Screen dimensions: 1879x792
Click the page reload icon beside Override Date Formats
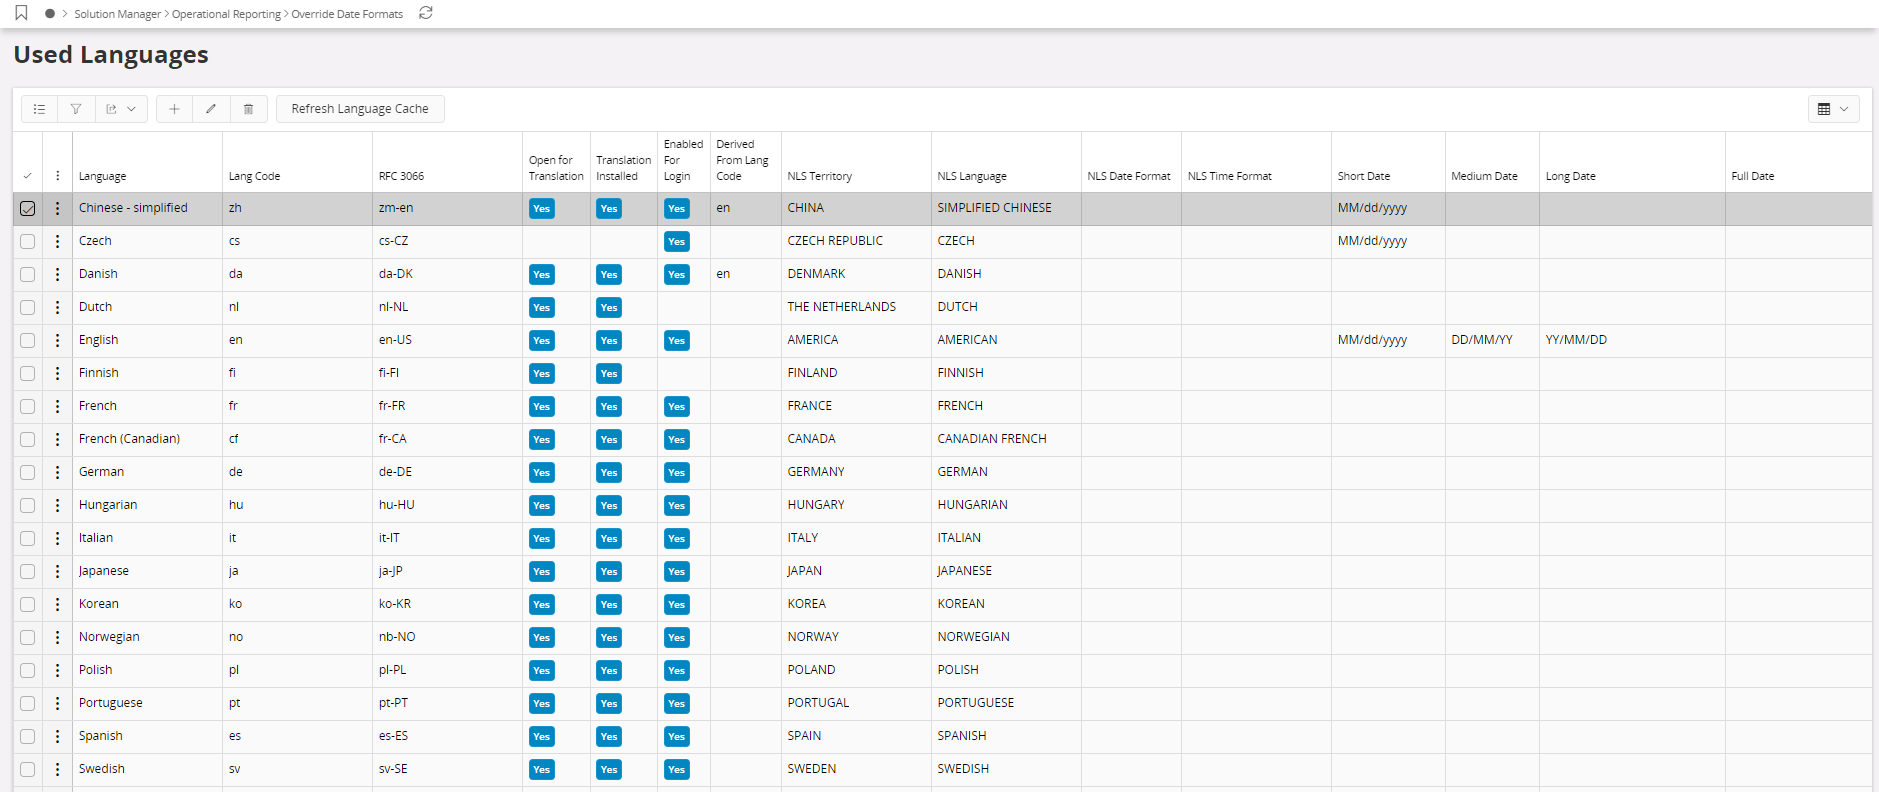point(426,14)
